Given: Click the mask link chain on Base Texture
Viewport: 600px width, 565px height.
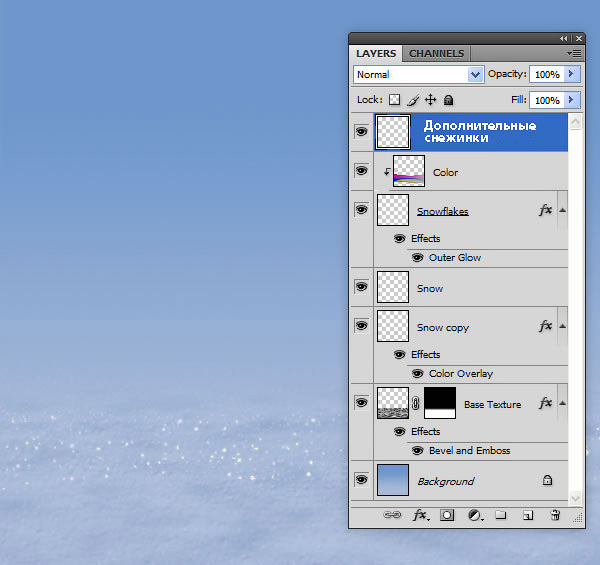Looking at the screenshot, I should point(416,403).
